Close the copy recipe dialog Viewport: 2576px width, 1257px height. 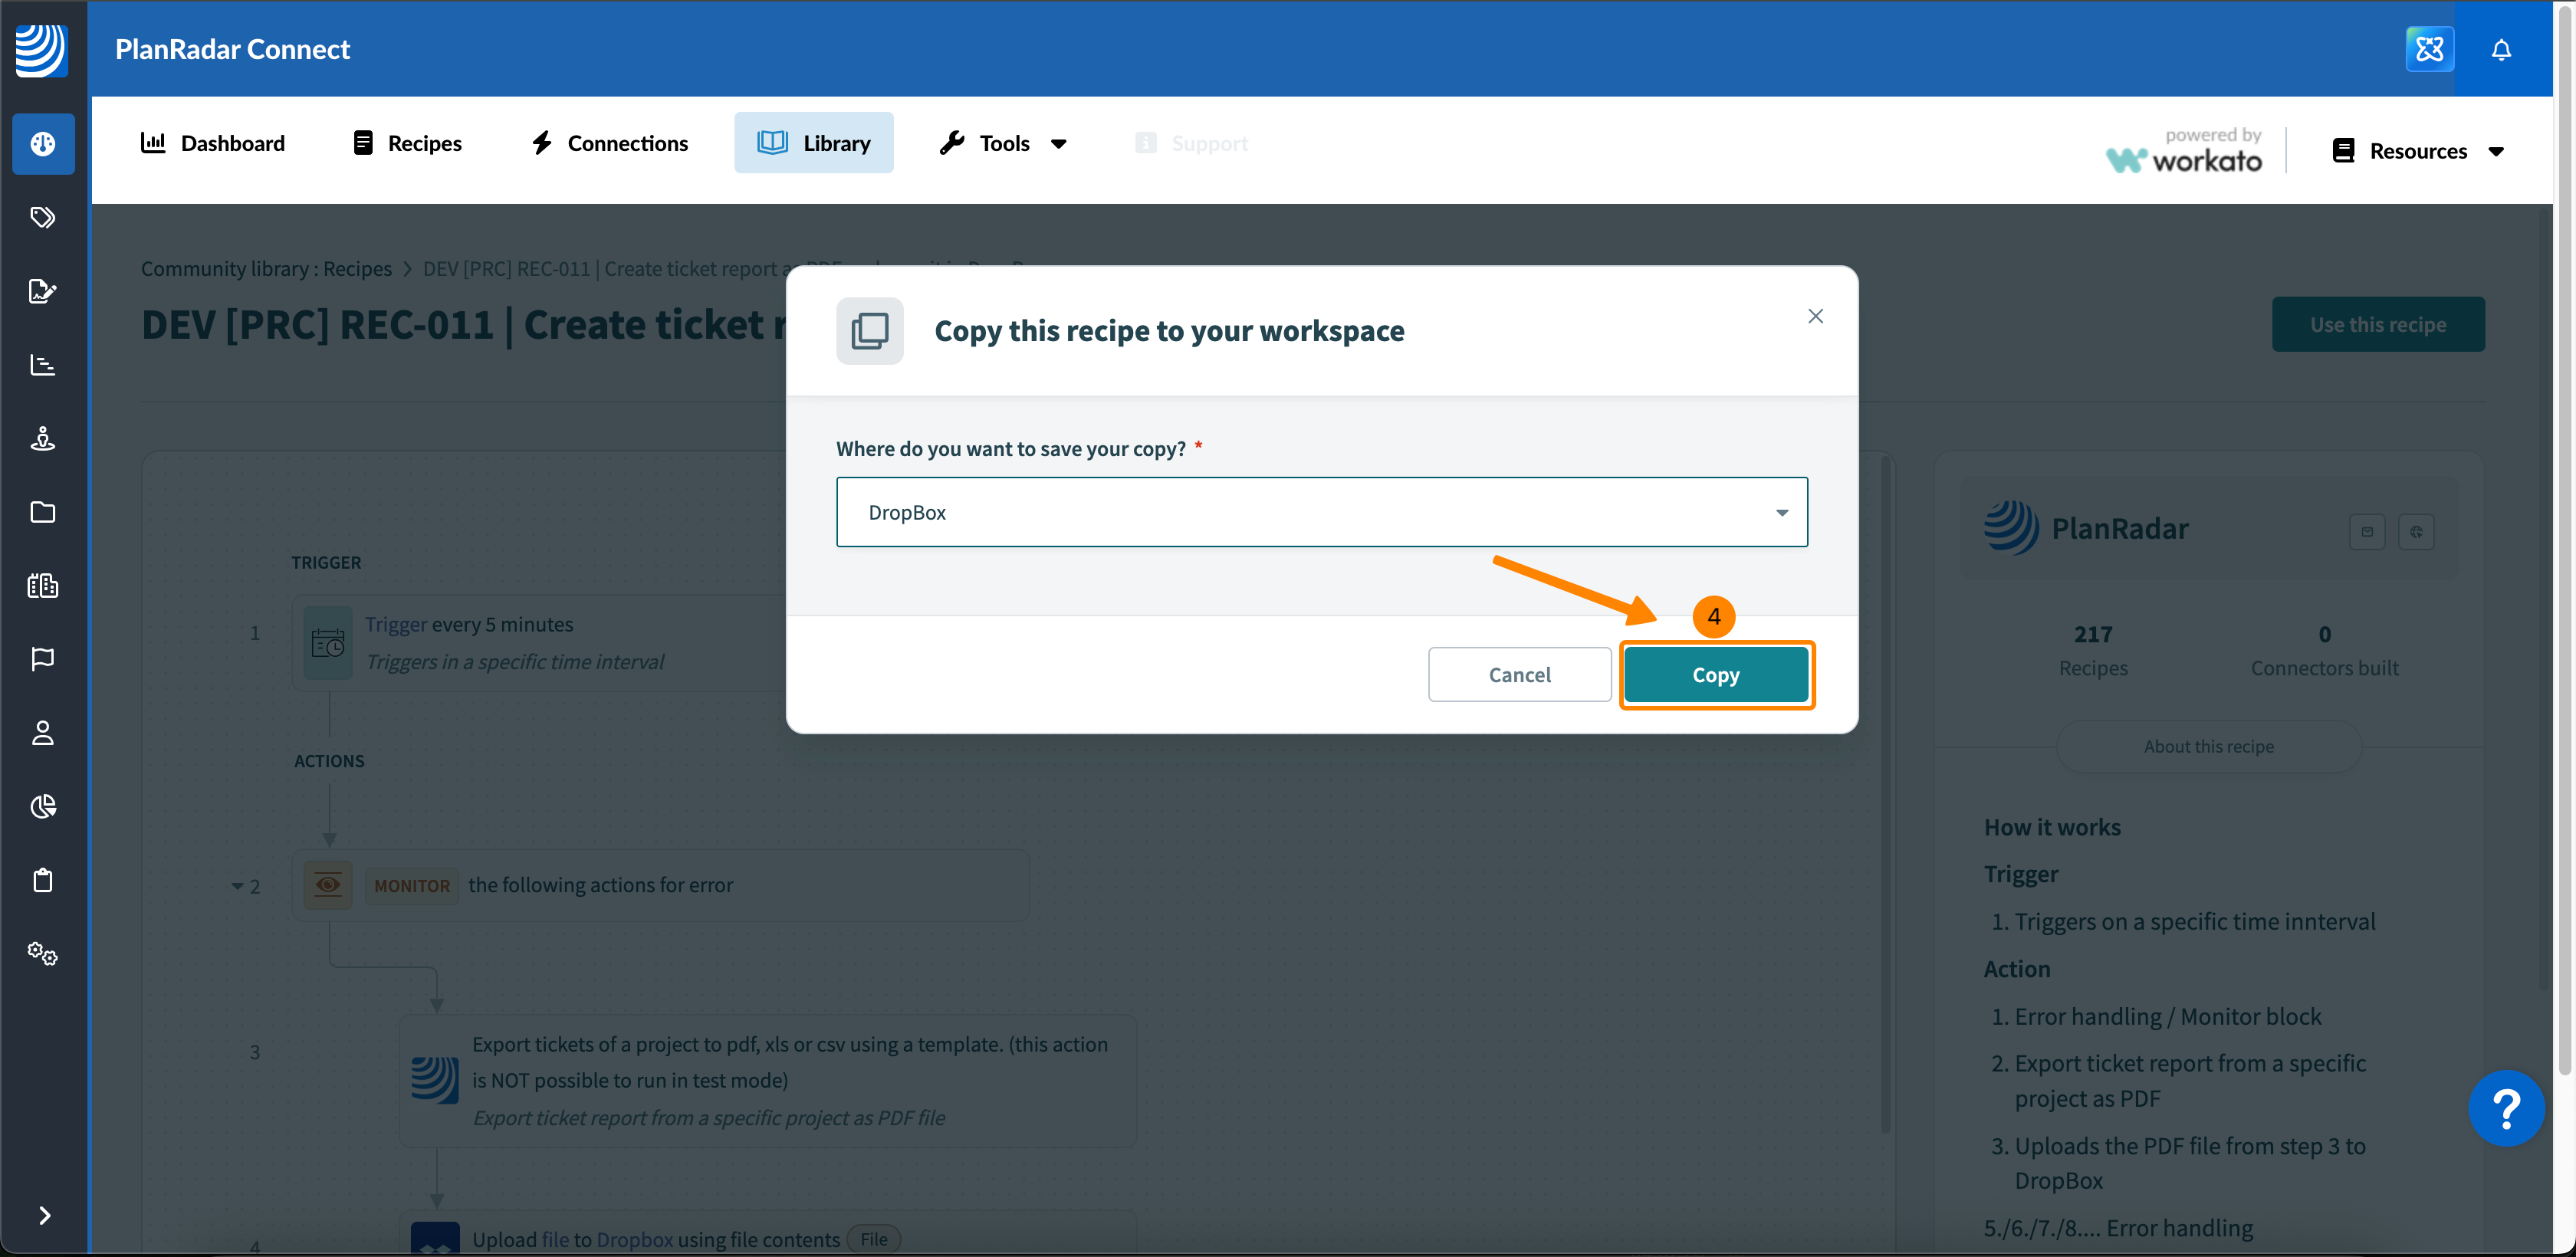1815,316
